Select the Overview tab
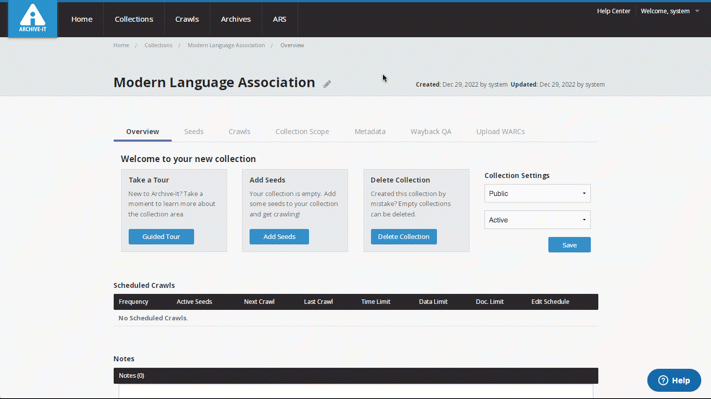This screenshot has height=399, width=711. click(142, 131)
